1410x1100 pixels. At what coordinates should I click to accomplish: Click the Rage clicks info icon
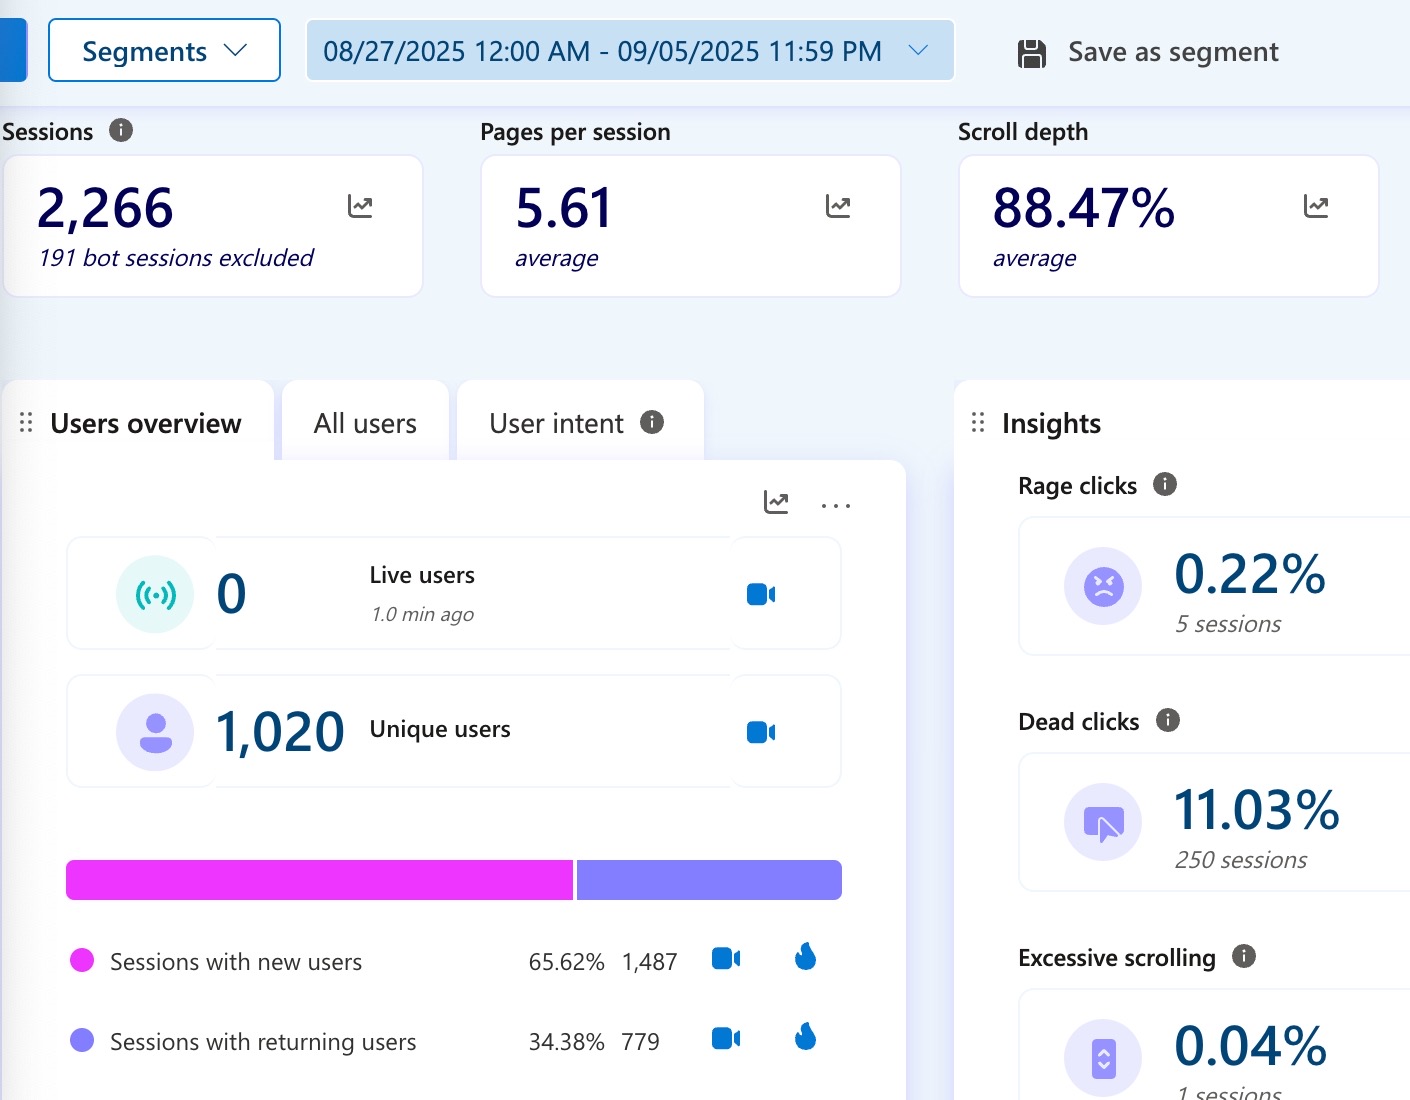[1165, 485]
